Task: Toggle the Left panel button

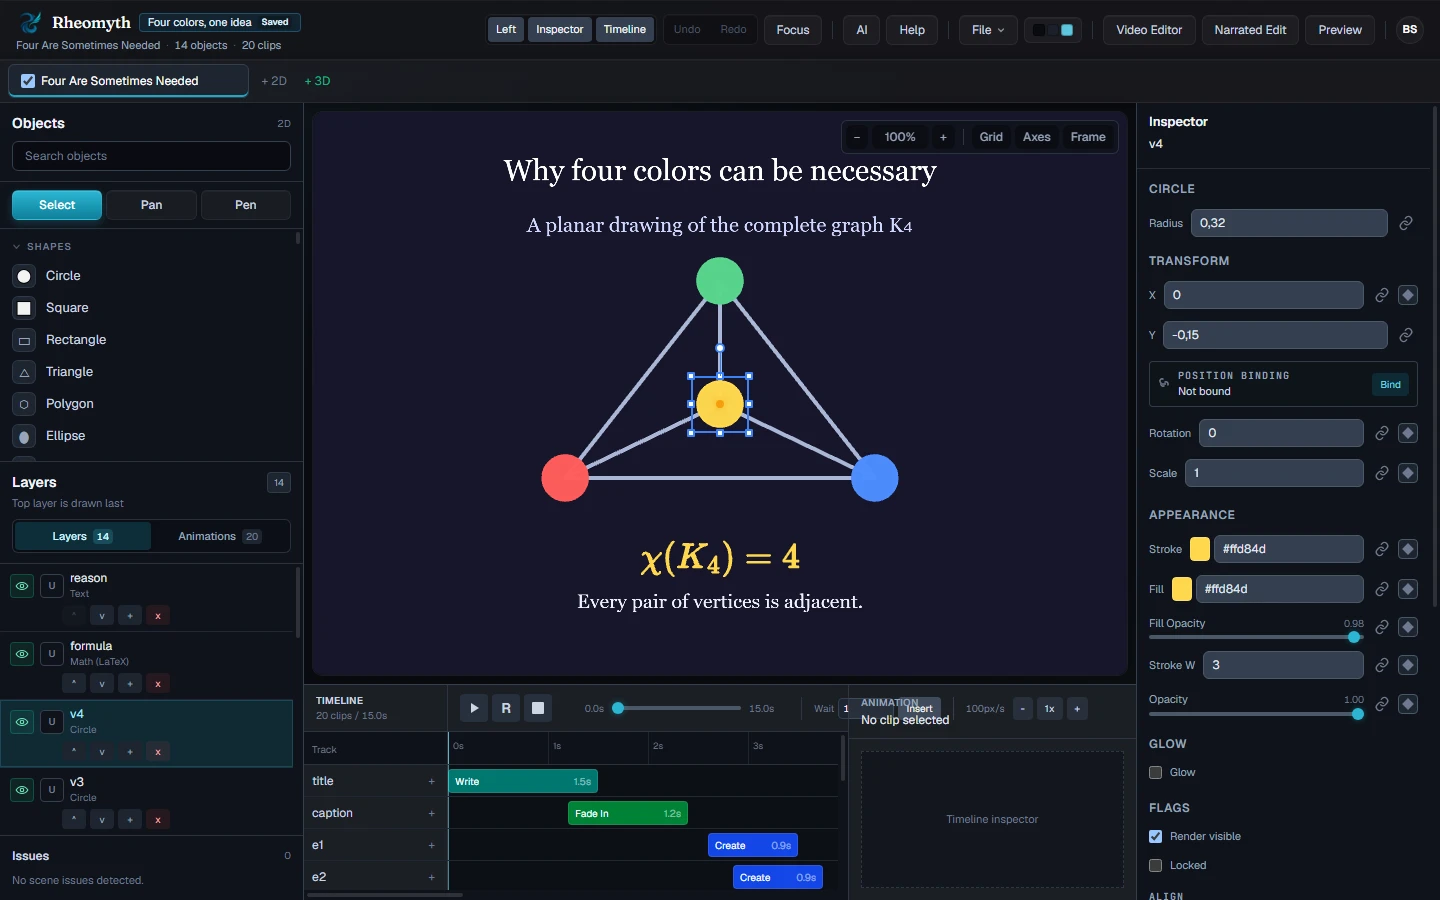Action: pos(506,30)
